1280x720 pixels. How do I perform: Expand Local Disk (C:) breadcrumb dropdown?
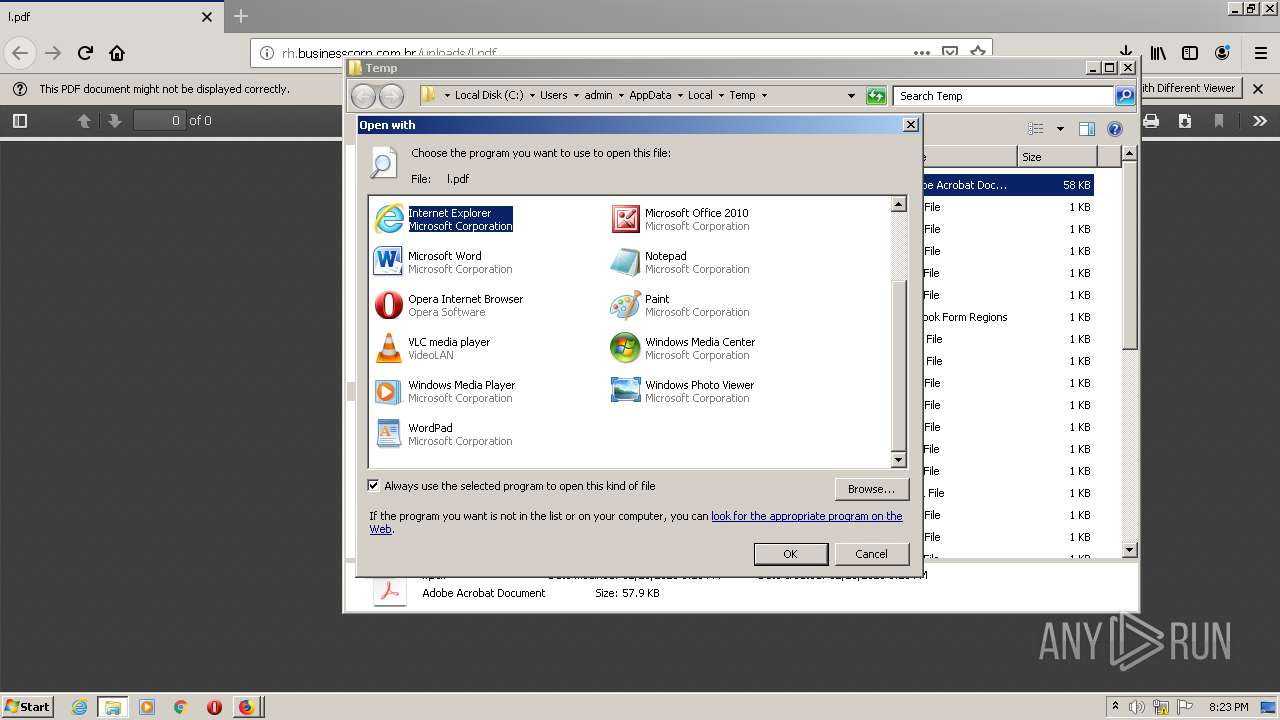coord(532,96)
